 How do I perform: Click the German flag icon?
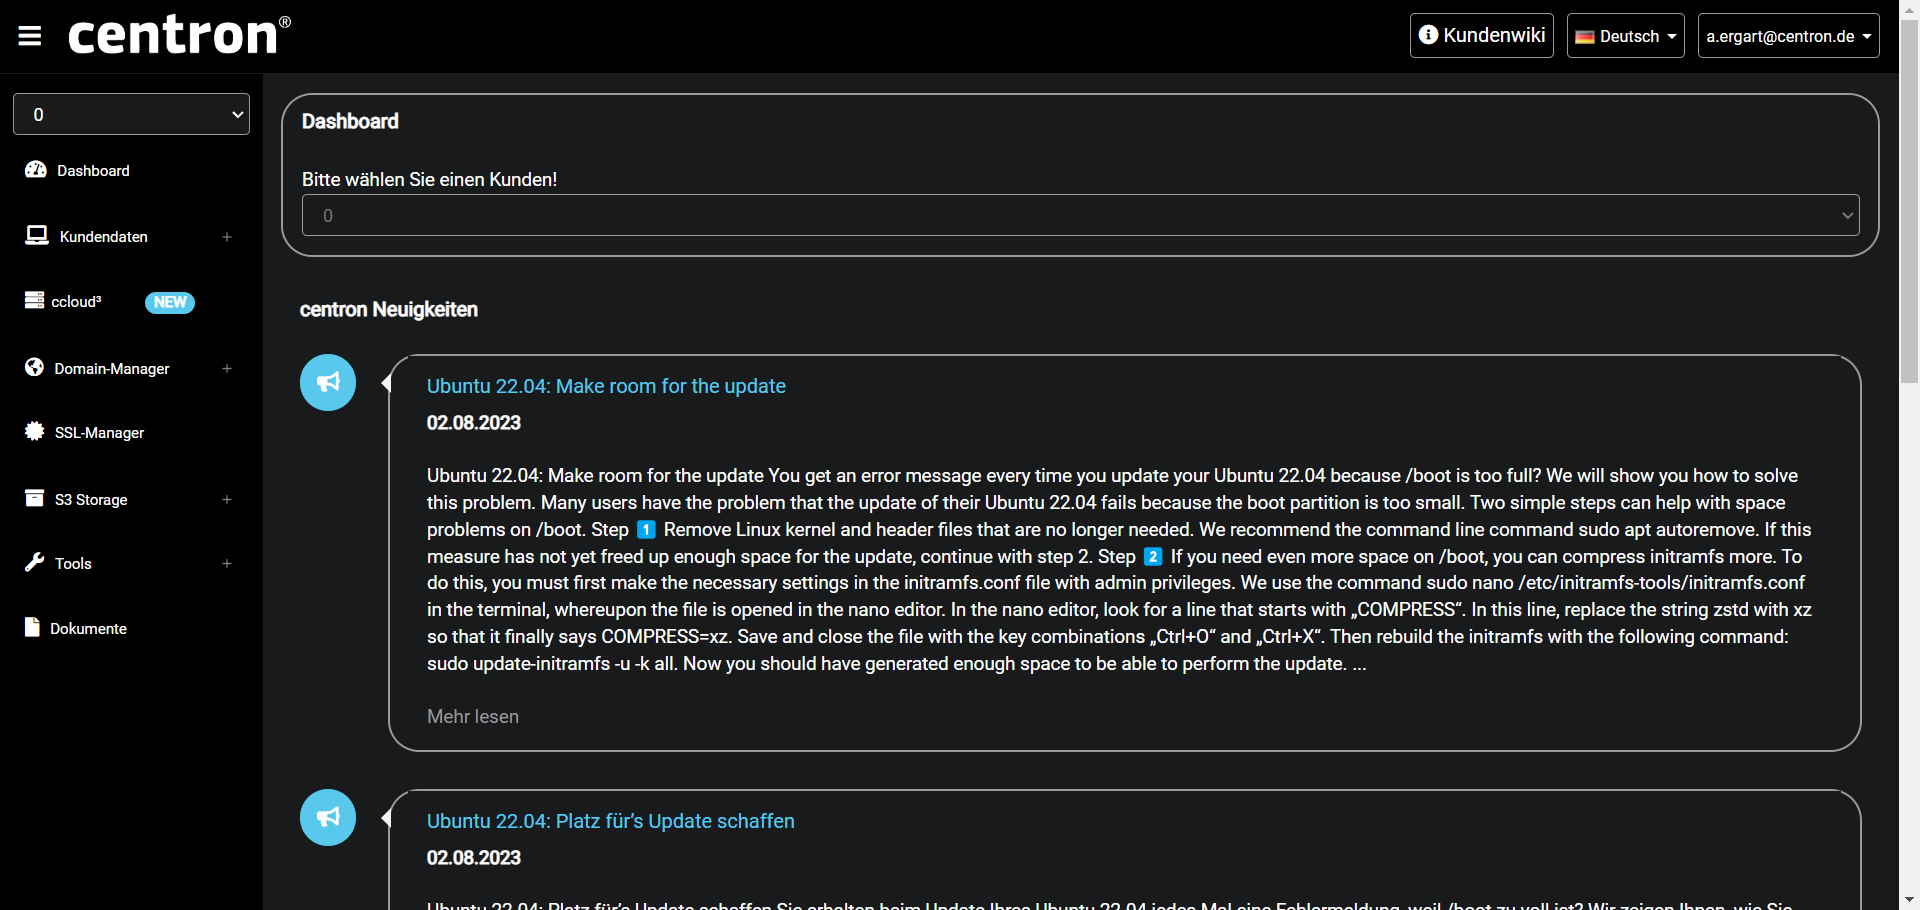pyautogui.click(x=1585, y=37)
